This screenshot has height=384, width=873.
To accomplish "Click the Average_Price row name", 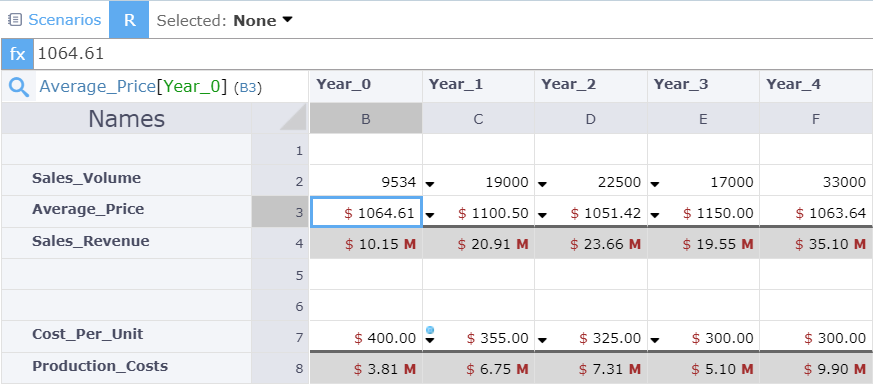I will tap(88, 209).
